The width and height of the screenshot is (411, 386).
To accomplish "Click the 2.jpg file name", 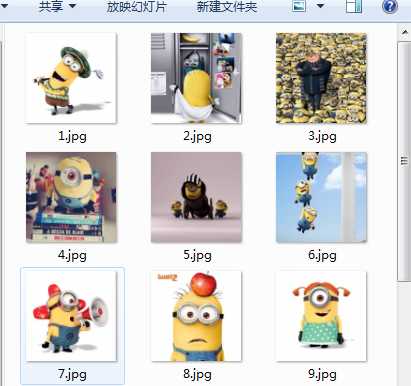I will [x=197, y=136].
